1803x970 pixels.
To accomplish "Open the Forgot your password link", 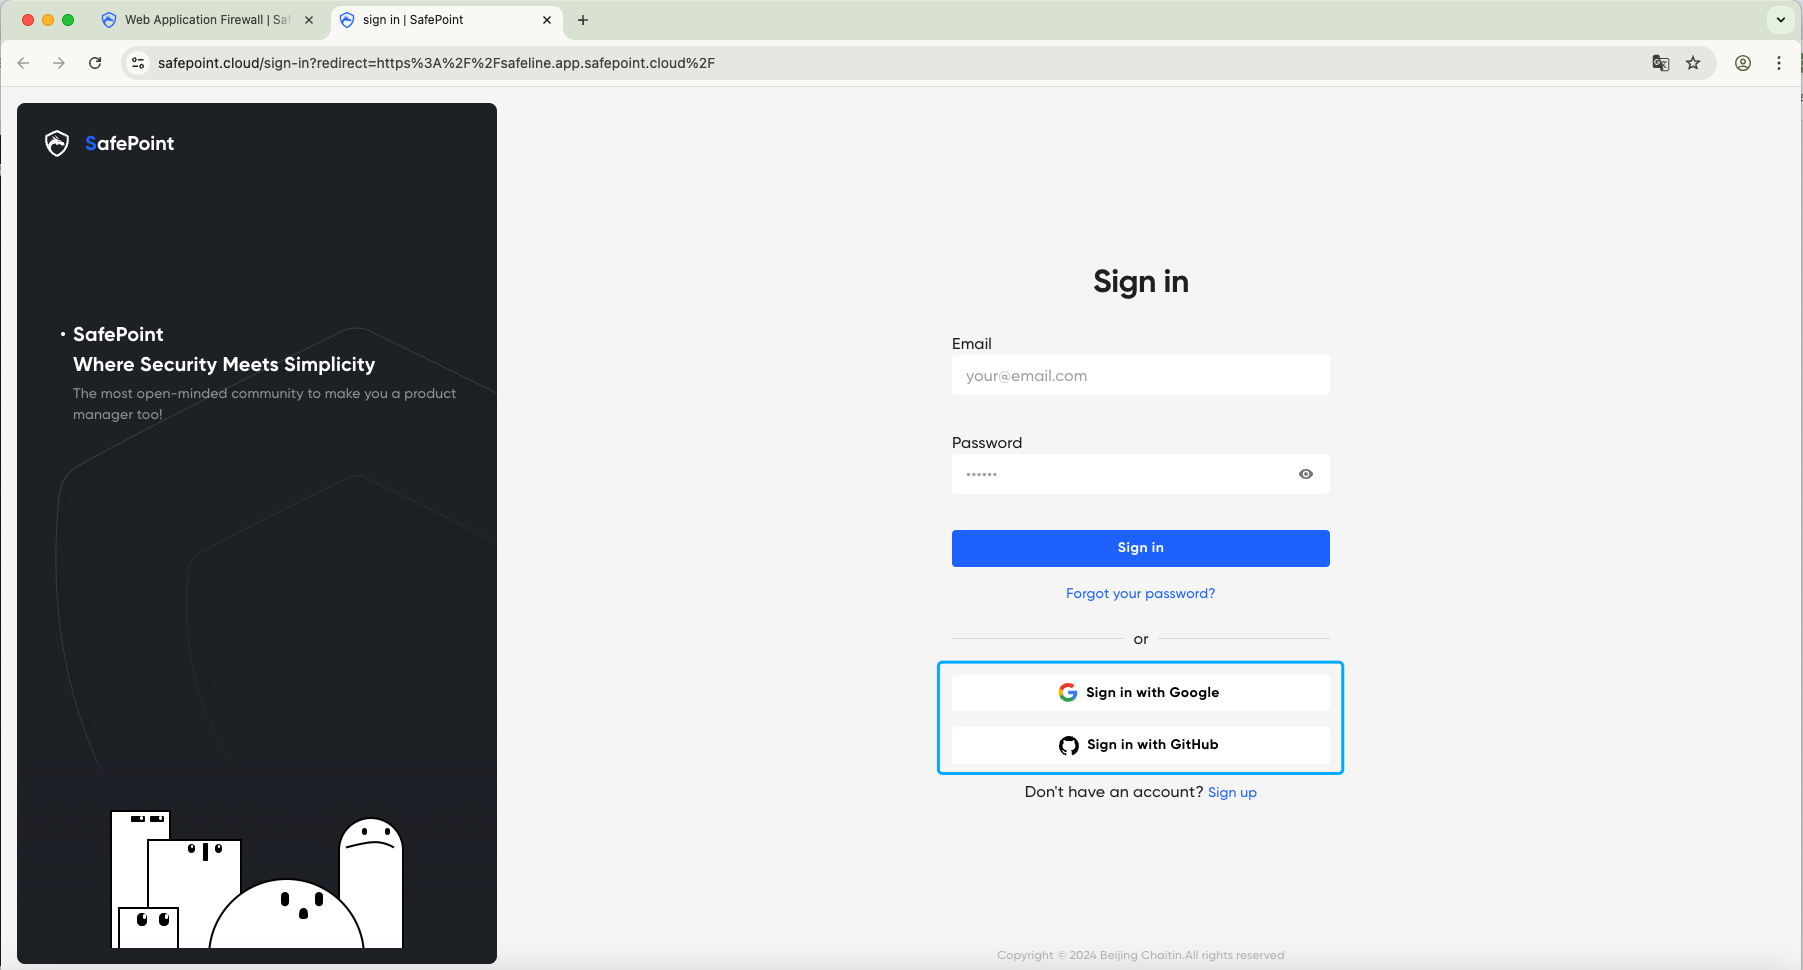I will [x=1141, y=594].
